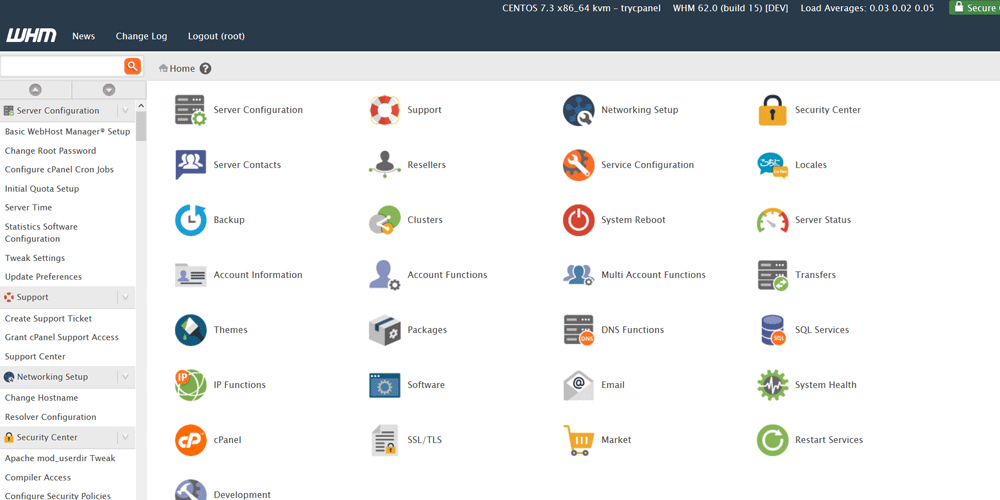Click Logout (root)
Viewport: 1000px width, 500px height.
[x=216, y=36]
